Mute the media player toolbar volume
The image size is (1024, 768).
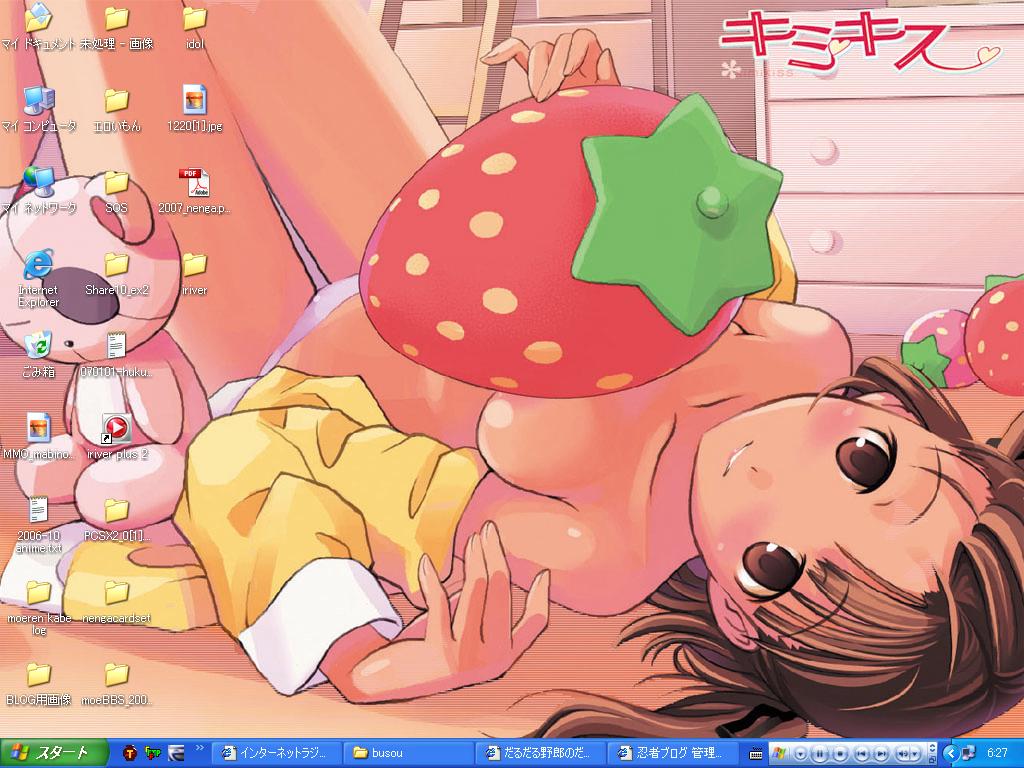(x=904, y=754)
